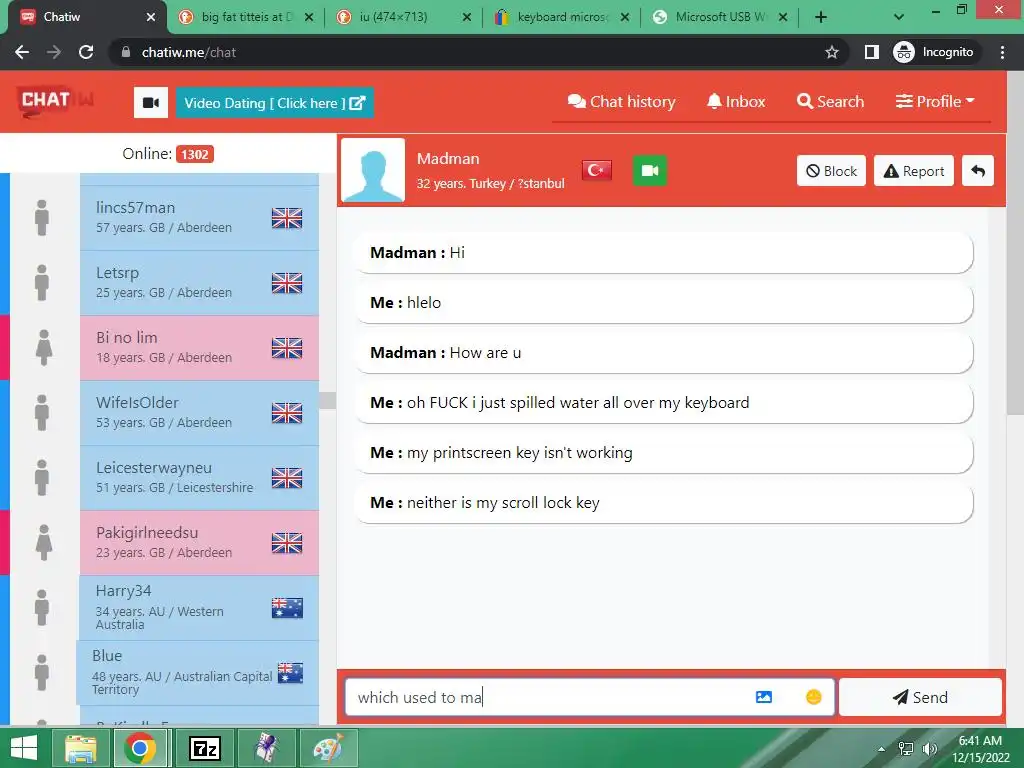Click the online users count badge
1024x768 pixels.
(x=195, y=154)
